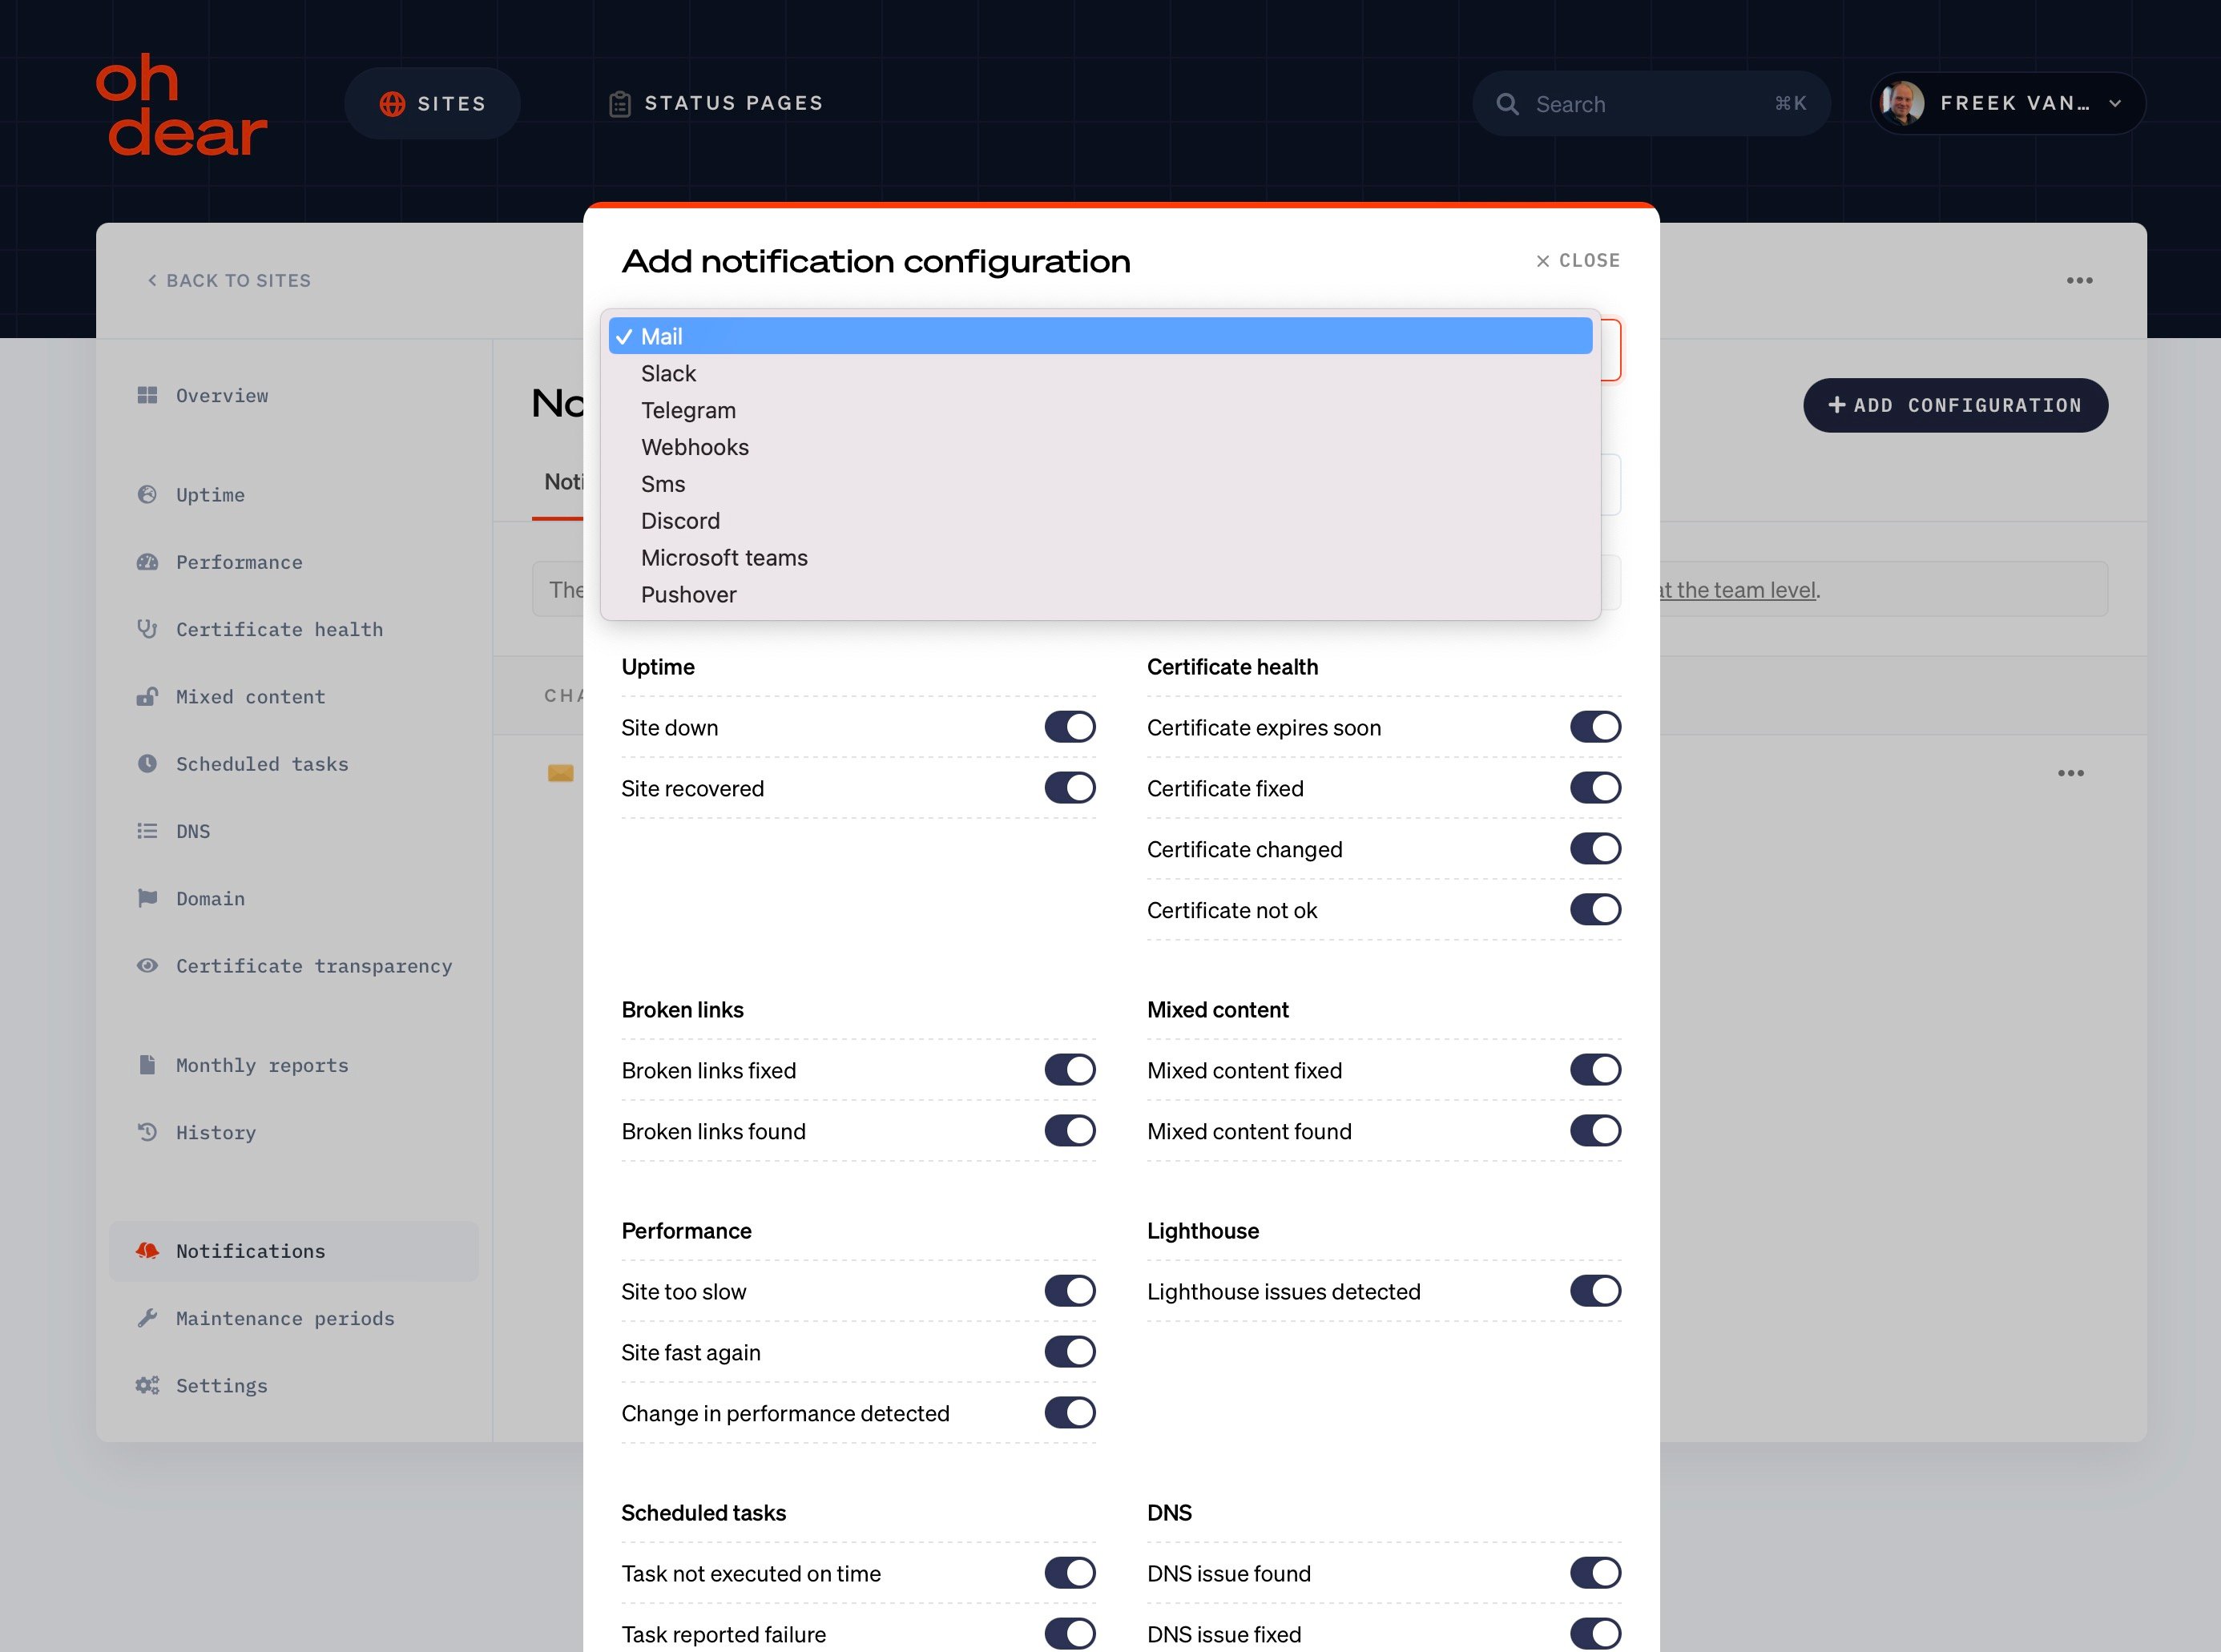Select Sms from the channel list
This screenshot has width=2221, height=1652.
point(1100,484)
